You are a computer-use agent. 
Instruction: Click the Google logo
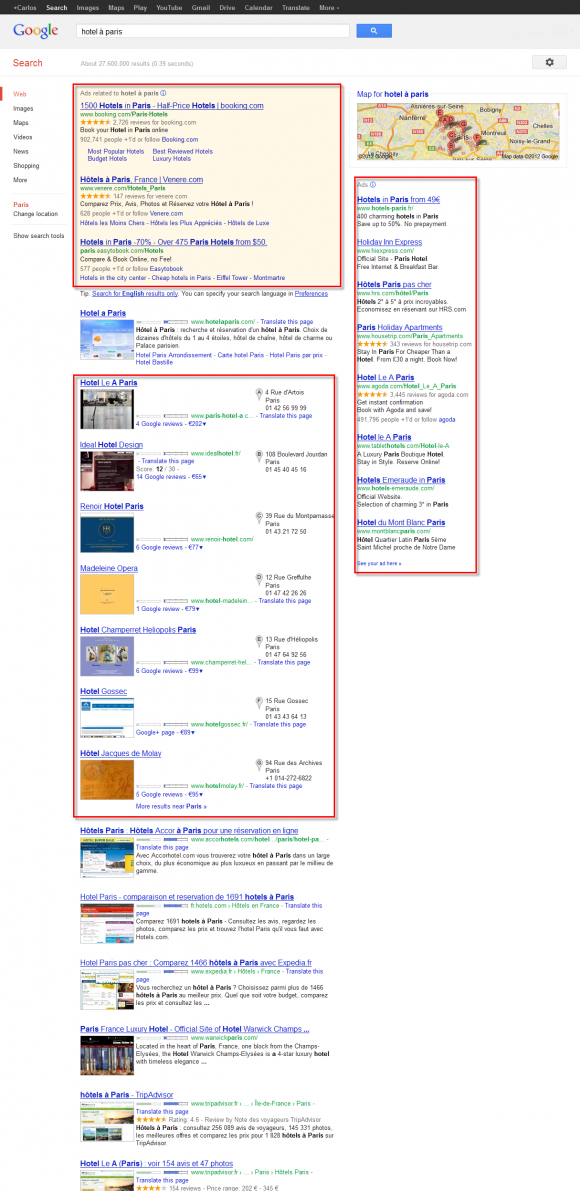pos(36,31)
